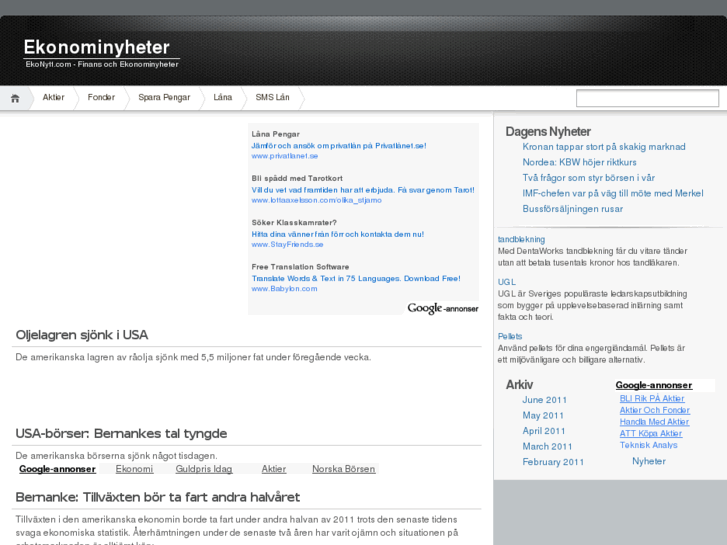Click Google-annonser label in link bar
727x545 pixels.
(57, 469)
